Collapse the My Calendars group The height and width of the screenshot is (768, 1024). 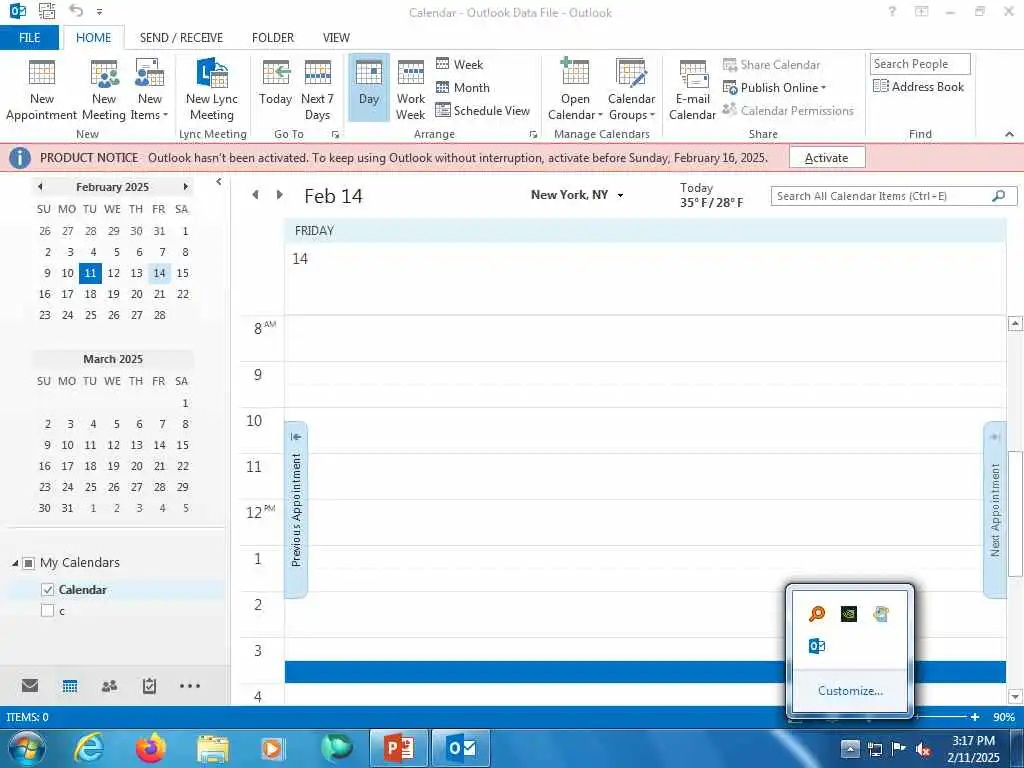pyautogui.click(x=14, y=563)
